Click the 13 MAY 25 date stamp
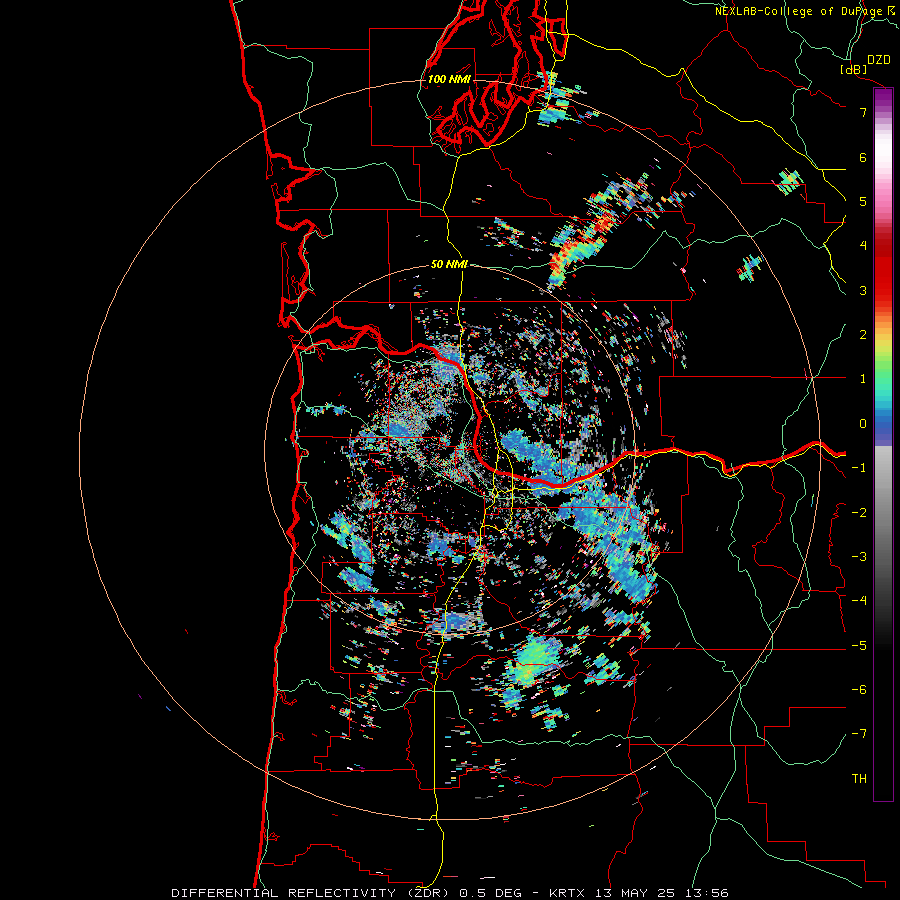 [634, 893]
